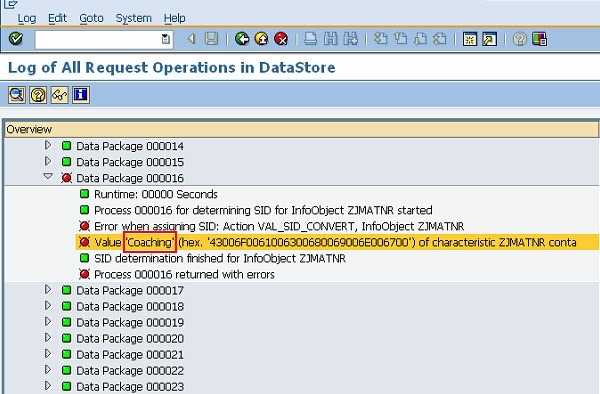Image resolution: width=600 pixels, height=394 pixels.
Task: Expand Data Package 000020 node
Action: coord(48,338)
